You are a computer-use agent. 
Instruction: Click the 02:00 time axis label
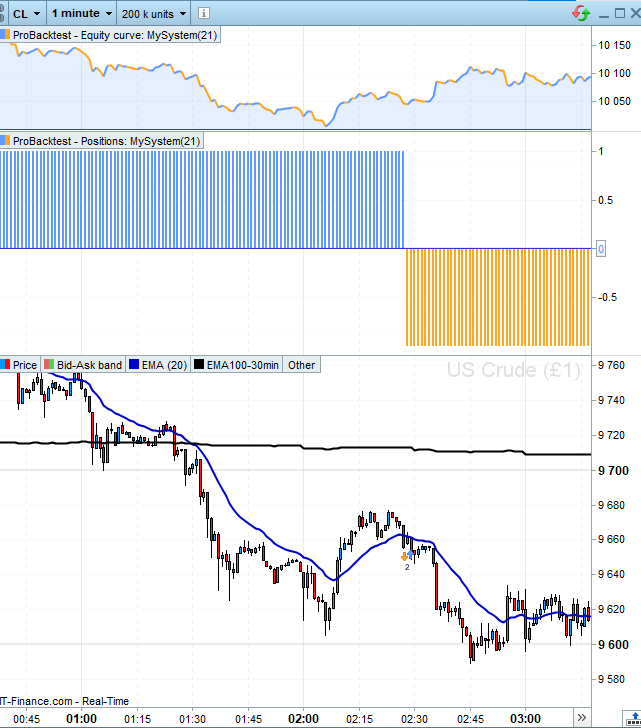pos(303,719)
